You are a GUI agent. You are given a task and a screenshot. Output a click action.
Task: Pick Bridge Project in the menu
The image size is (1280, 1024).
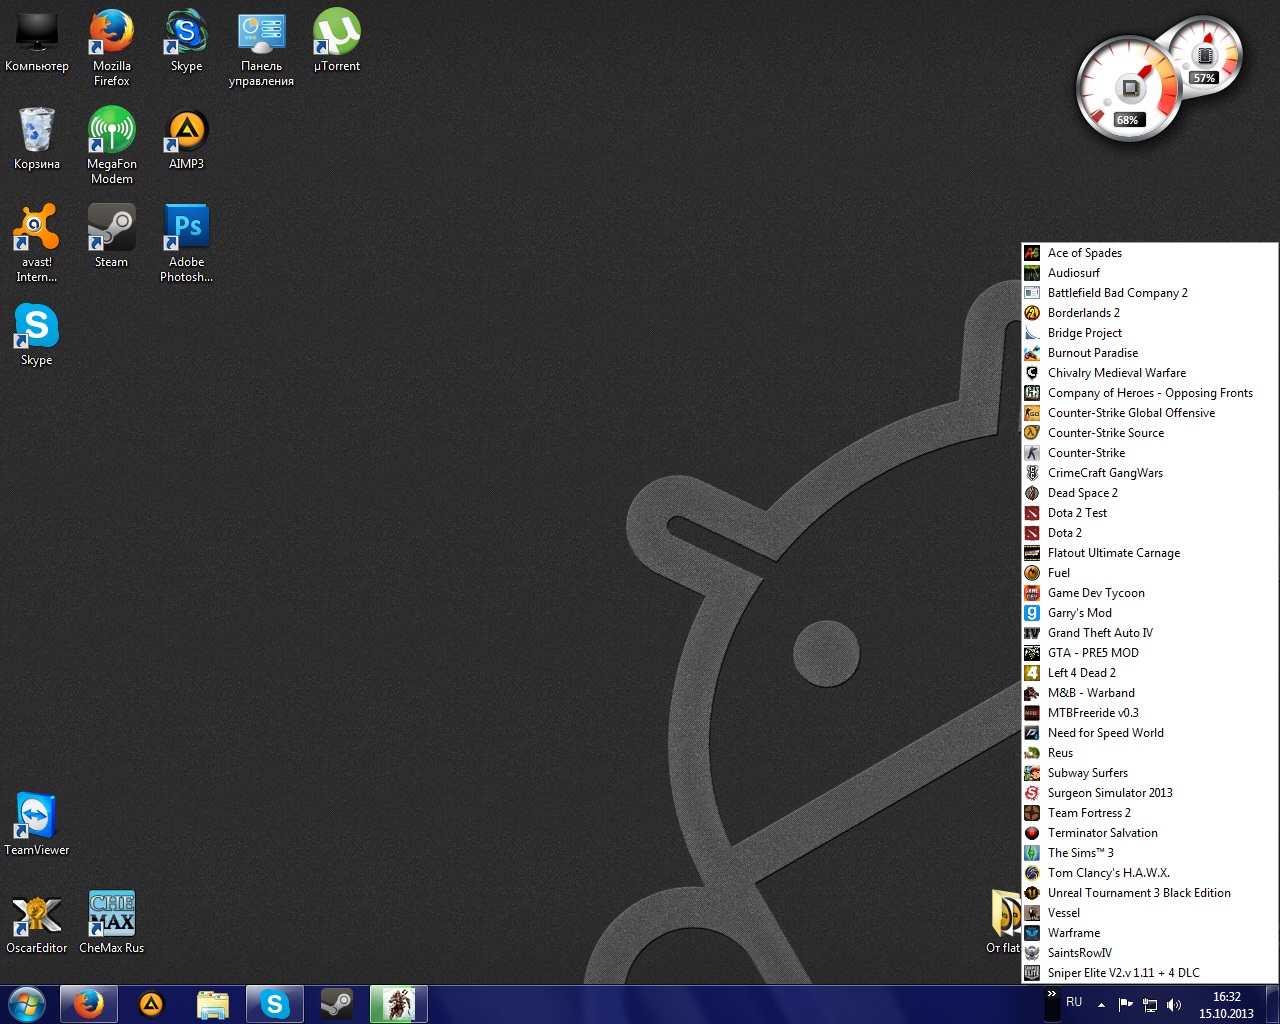point(1150,333)
